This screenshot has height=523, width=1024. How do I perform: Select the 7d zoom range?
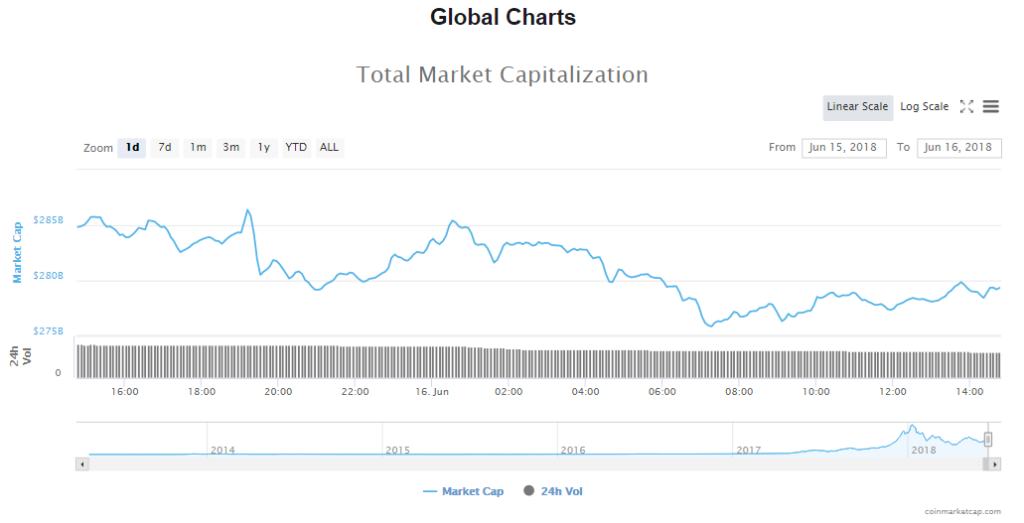click(165, 148)
